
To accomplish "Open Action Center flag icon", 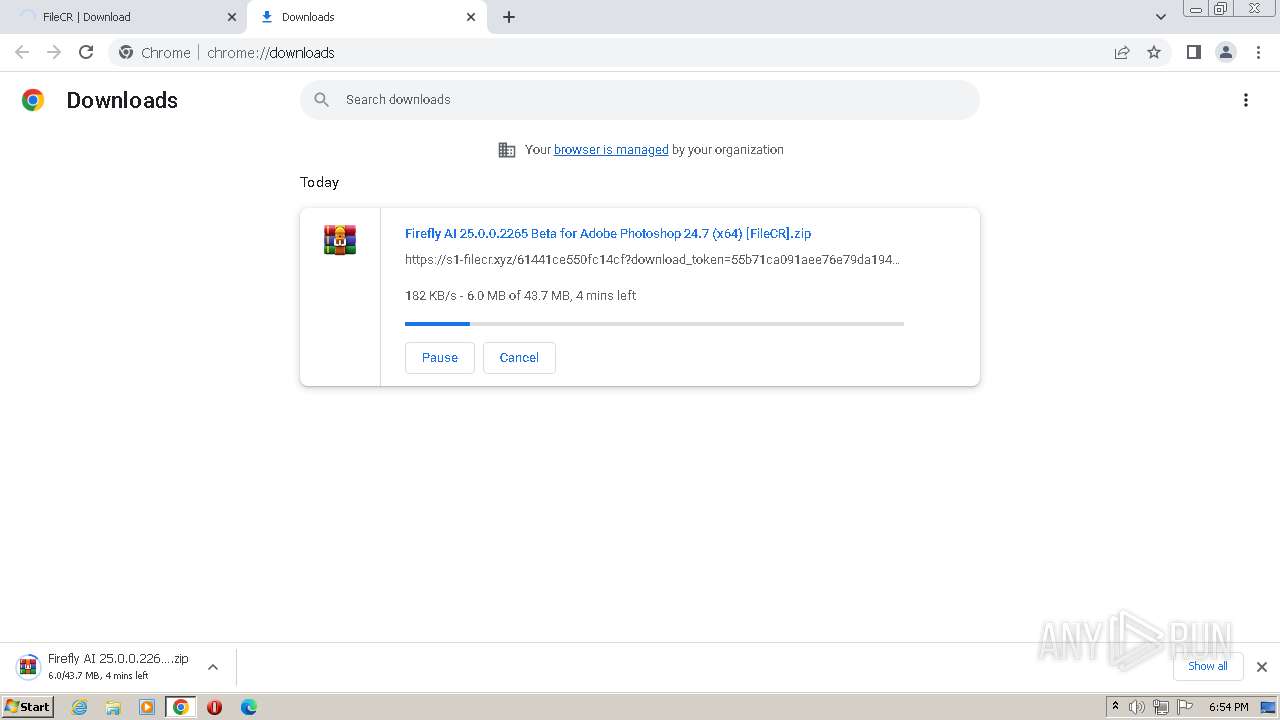I will pos(1185,707).
